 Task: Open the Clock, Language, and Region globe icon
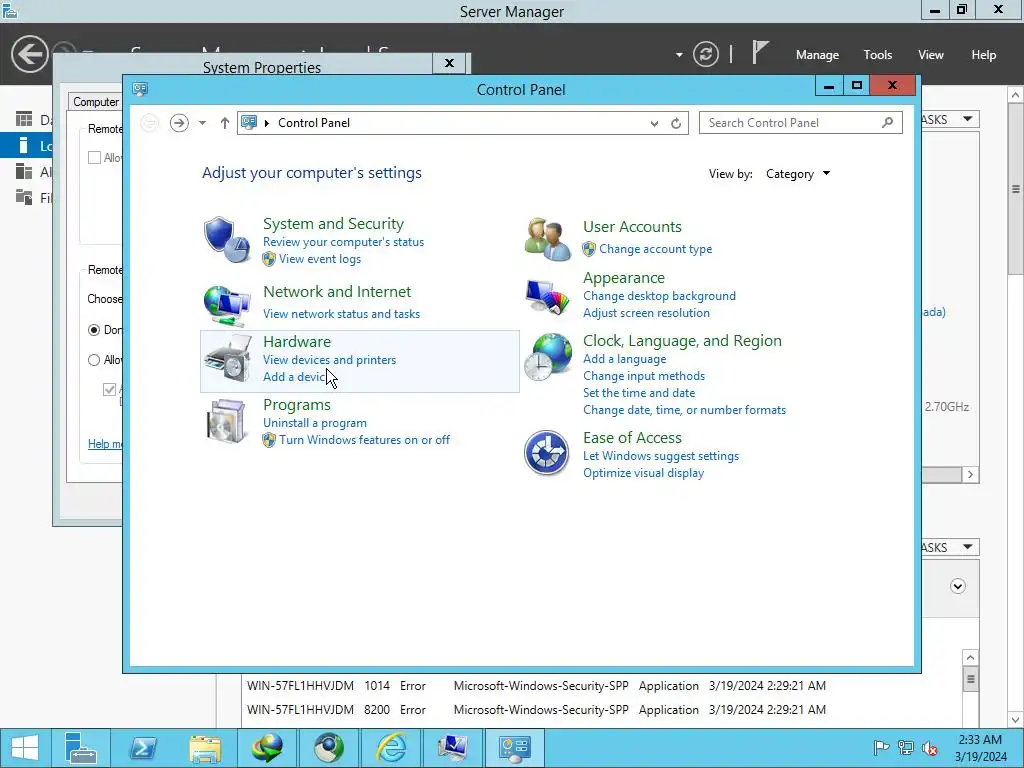[547, 357]
